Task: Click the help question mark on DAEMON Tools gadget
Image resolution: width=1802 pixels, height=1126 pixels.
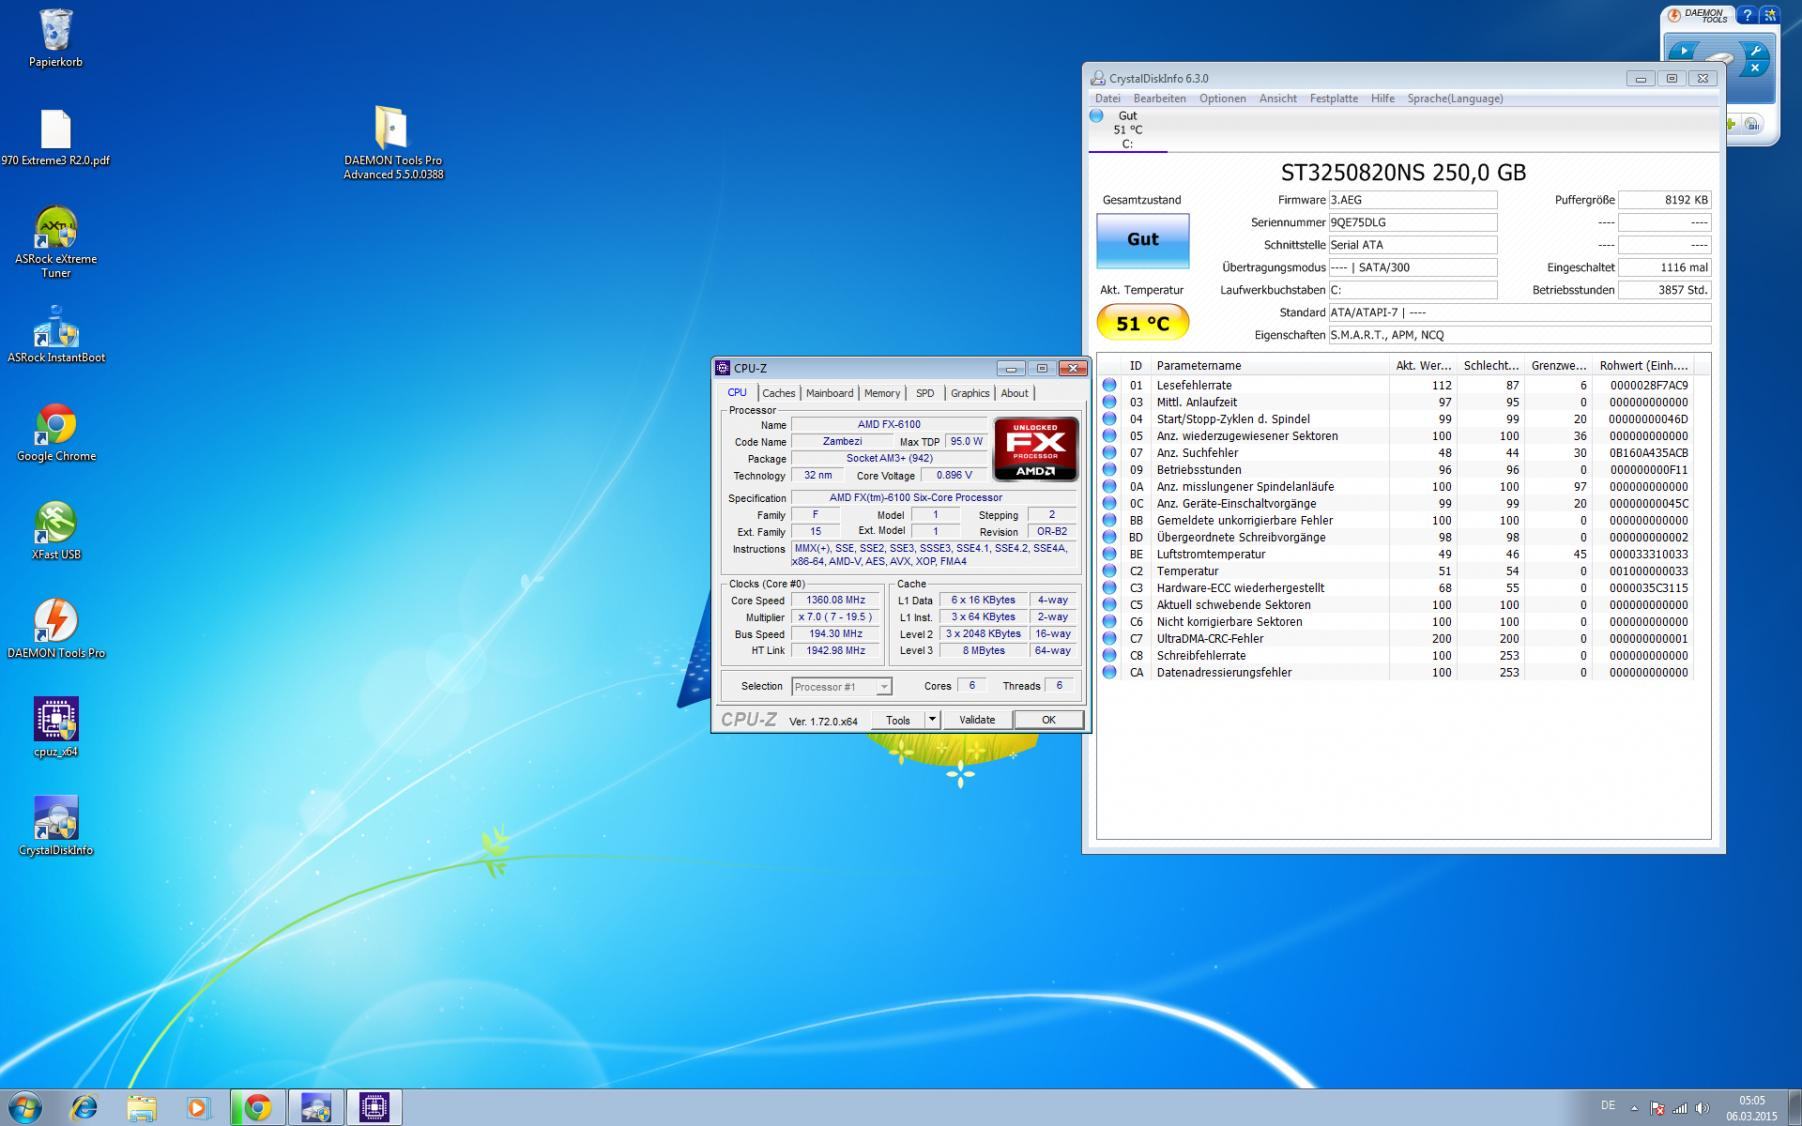Action: point(1746,15)
